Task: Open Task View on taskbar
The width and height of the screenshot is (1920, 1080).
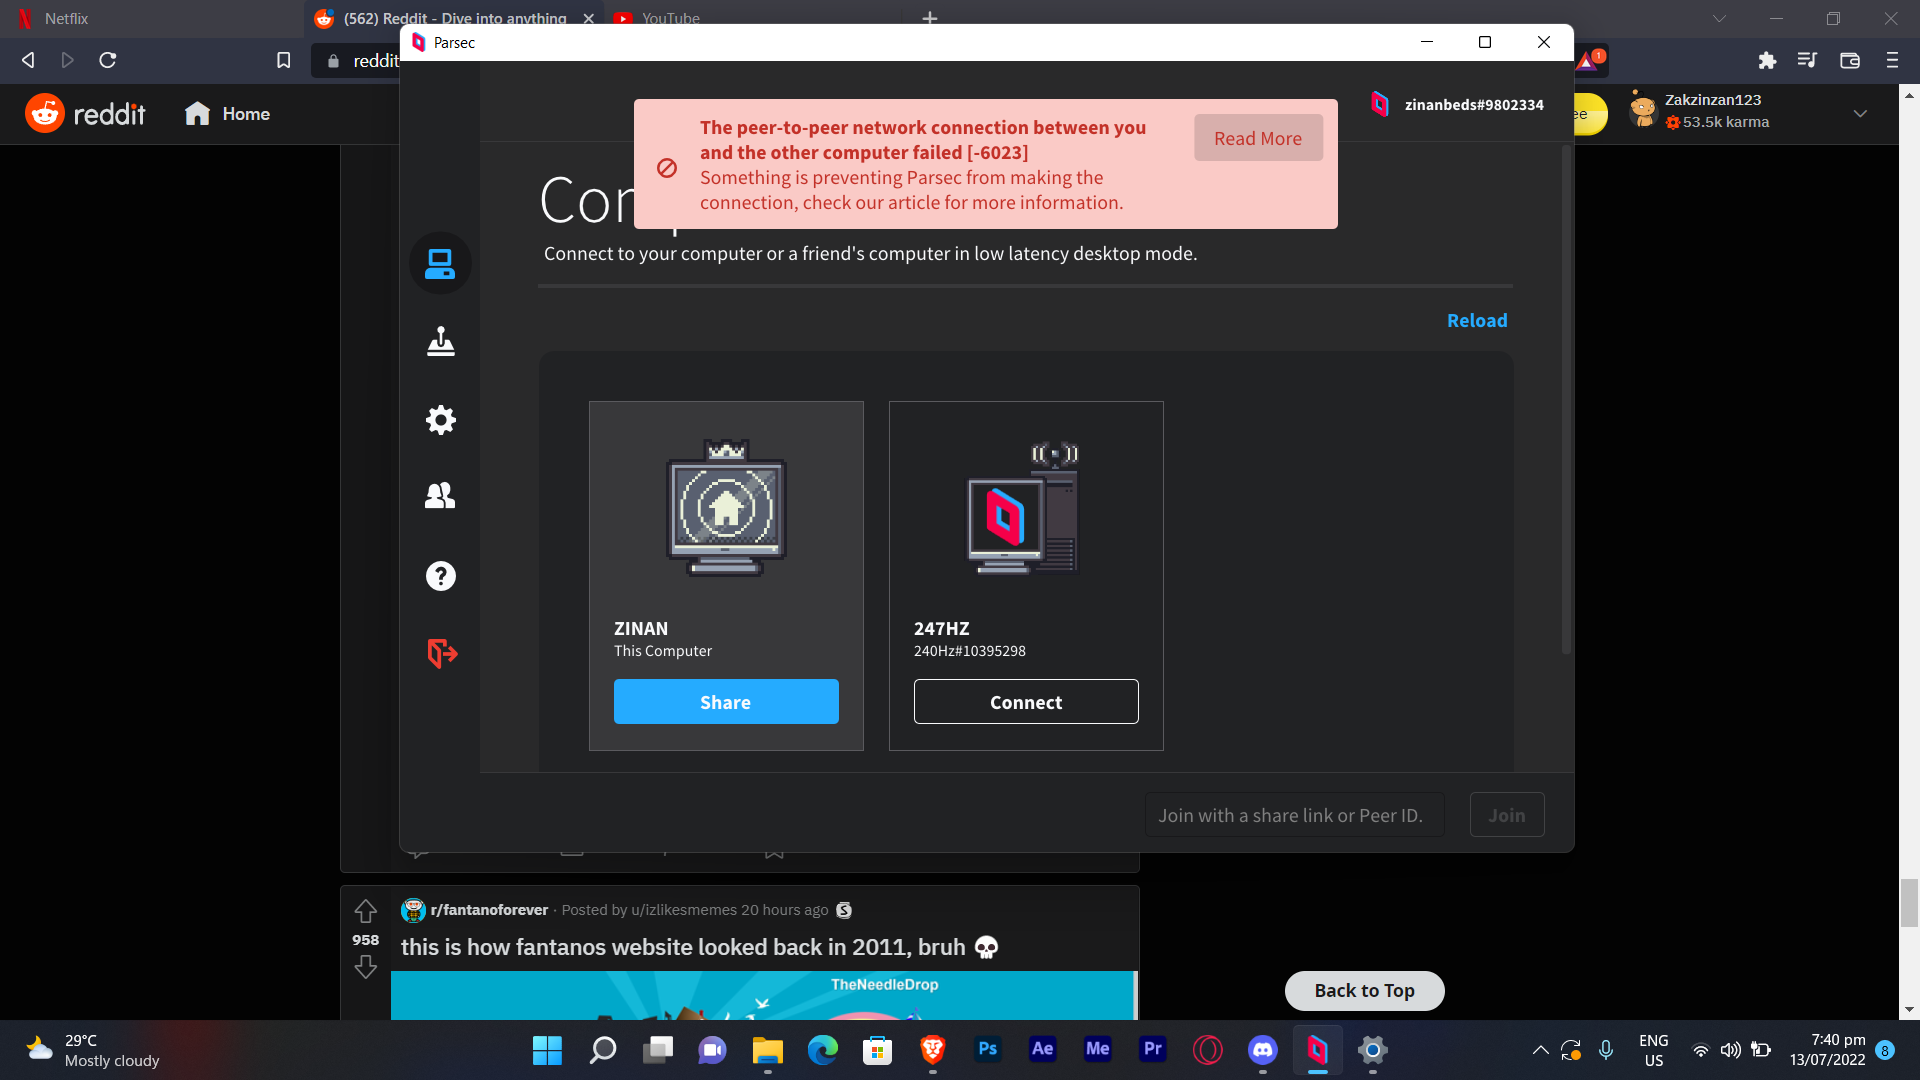Action: click(x=657, y=1050)
